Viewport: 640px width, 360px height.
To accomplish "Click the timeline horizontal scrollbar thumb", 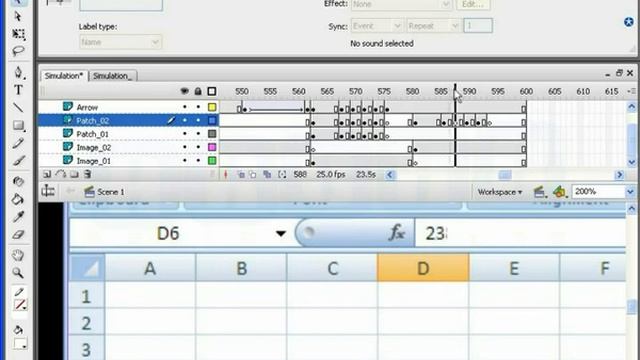I will coord(505,175).
